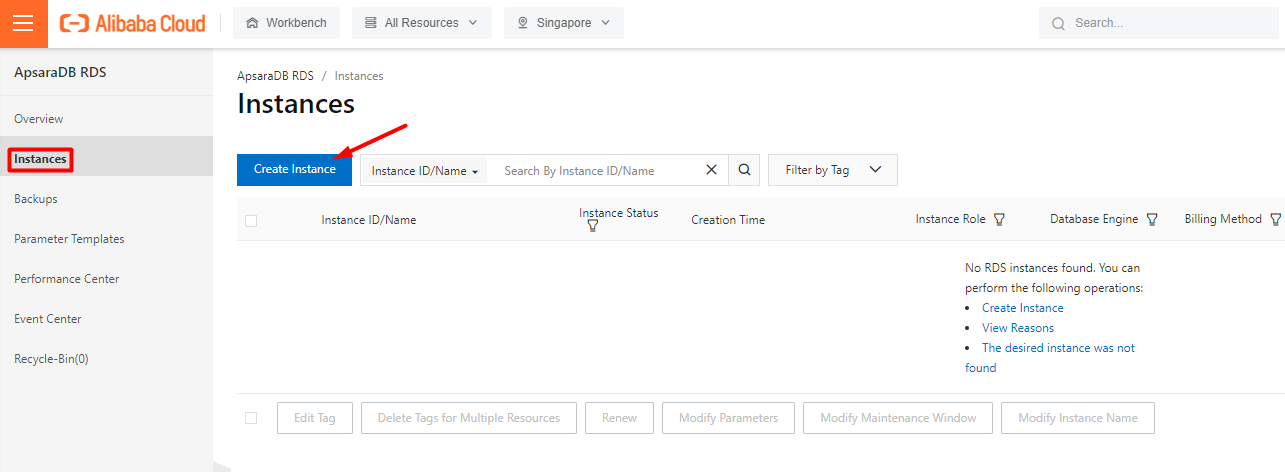Click the Billing Method filter funnel icon

(1275, 220)
